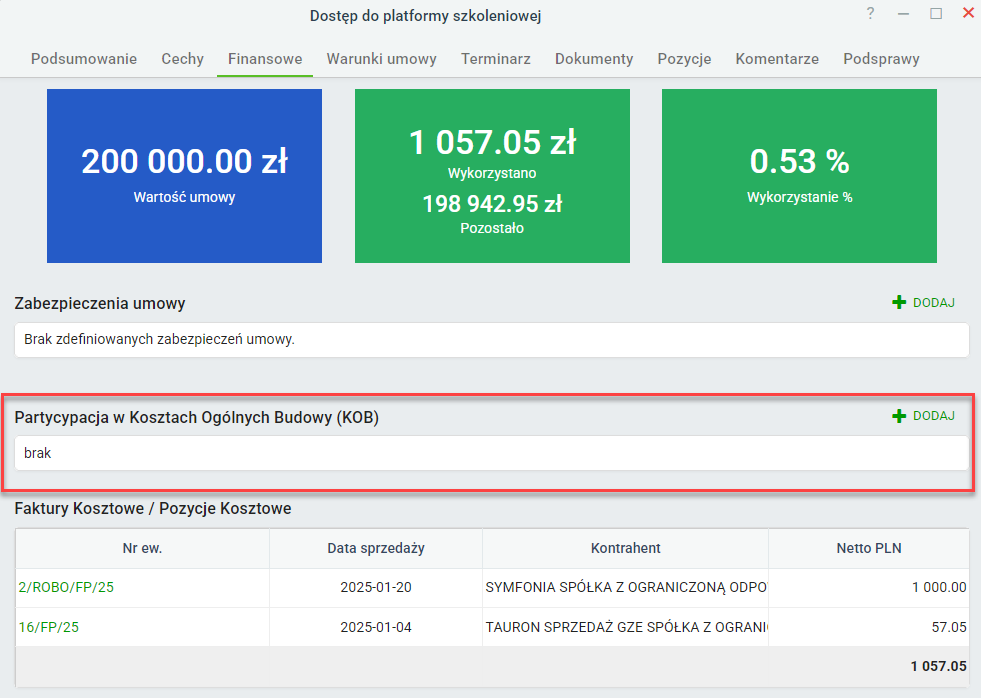Maximize the window
The height and width of the screenshot is (698, 981).
(x=936, y=14)
